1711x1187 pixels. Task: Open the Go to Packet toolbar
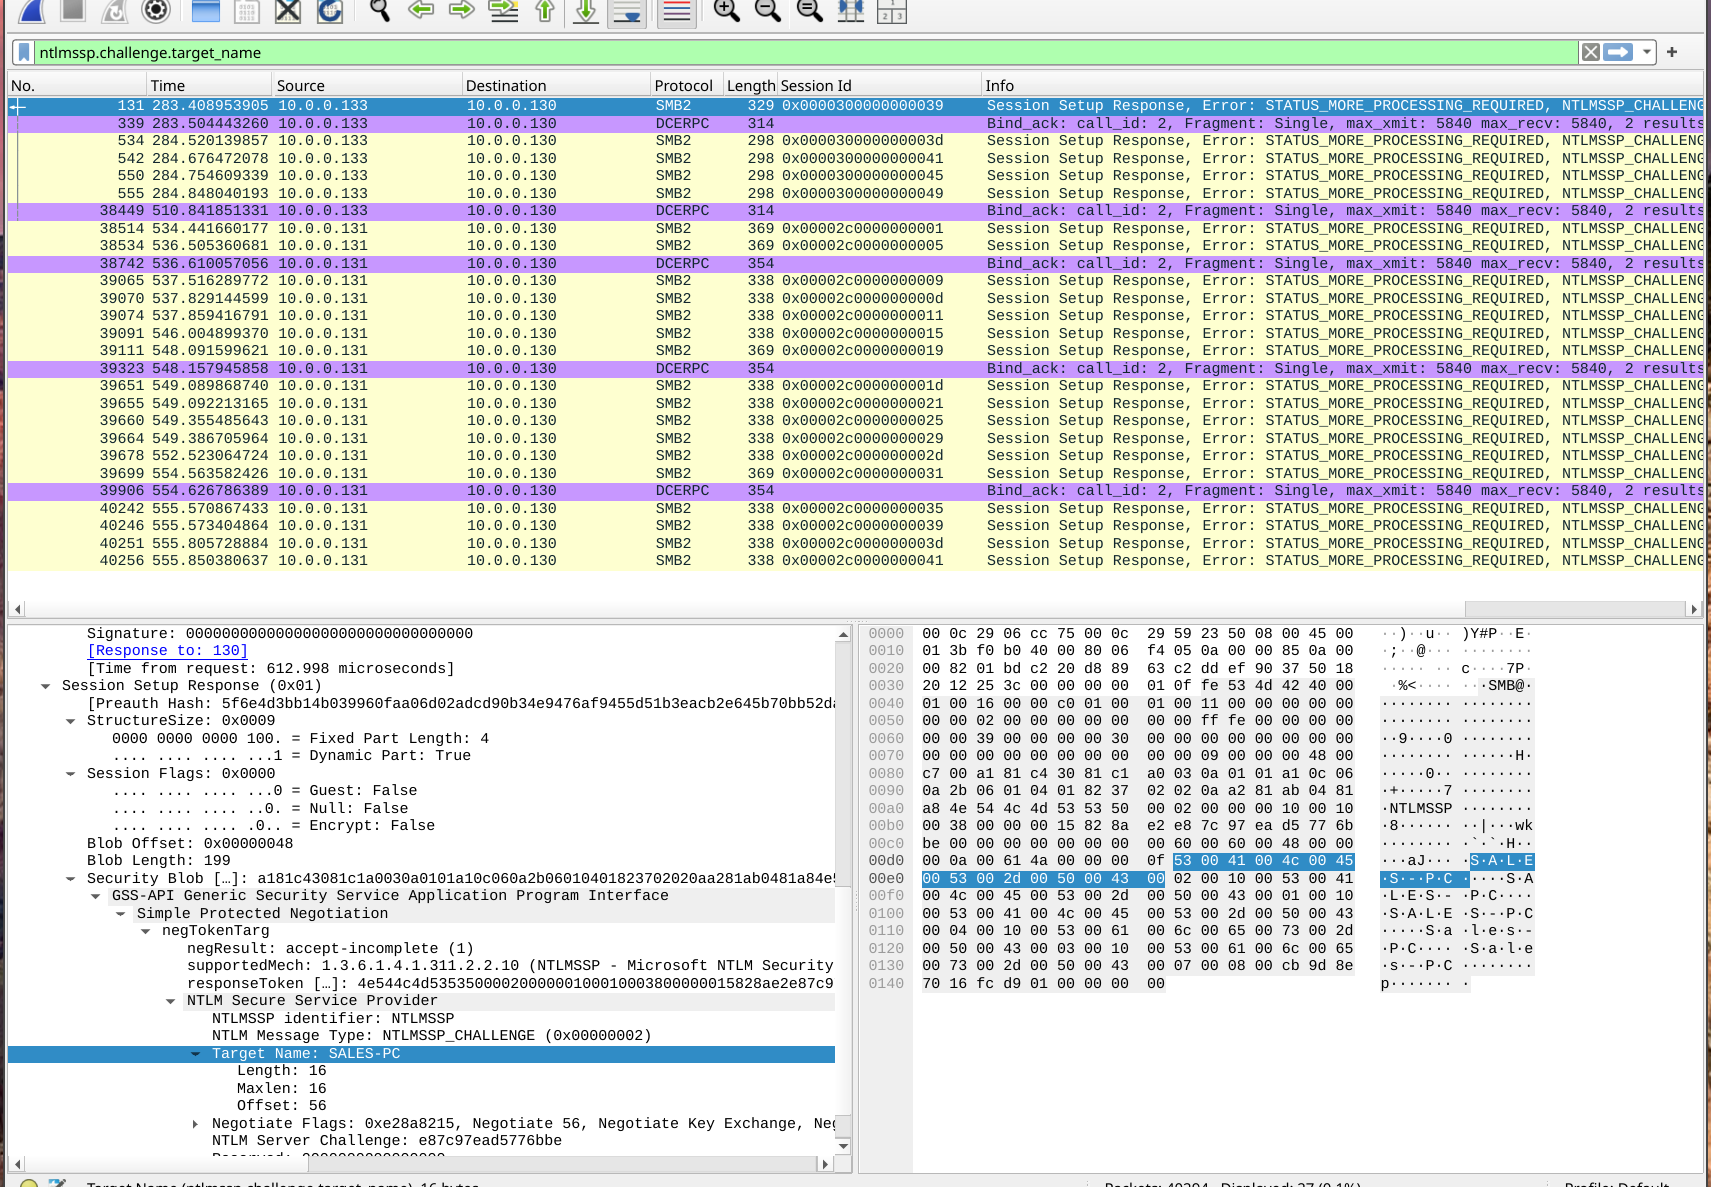[x=503, y=12]
